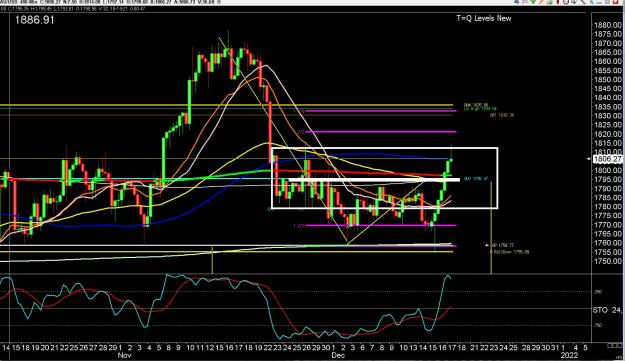
Task: Click the Dec month label
Action: point(338,355)
